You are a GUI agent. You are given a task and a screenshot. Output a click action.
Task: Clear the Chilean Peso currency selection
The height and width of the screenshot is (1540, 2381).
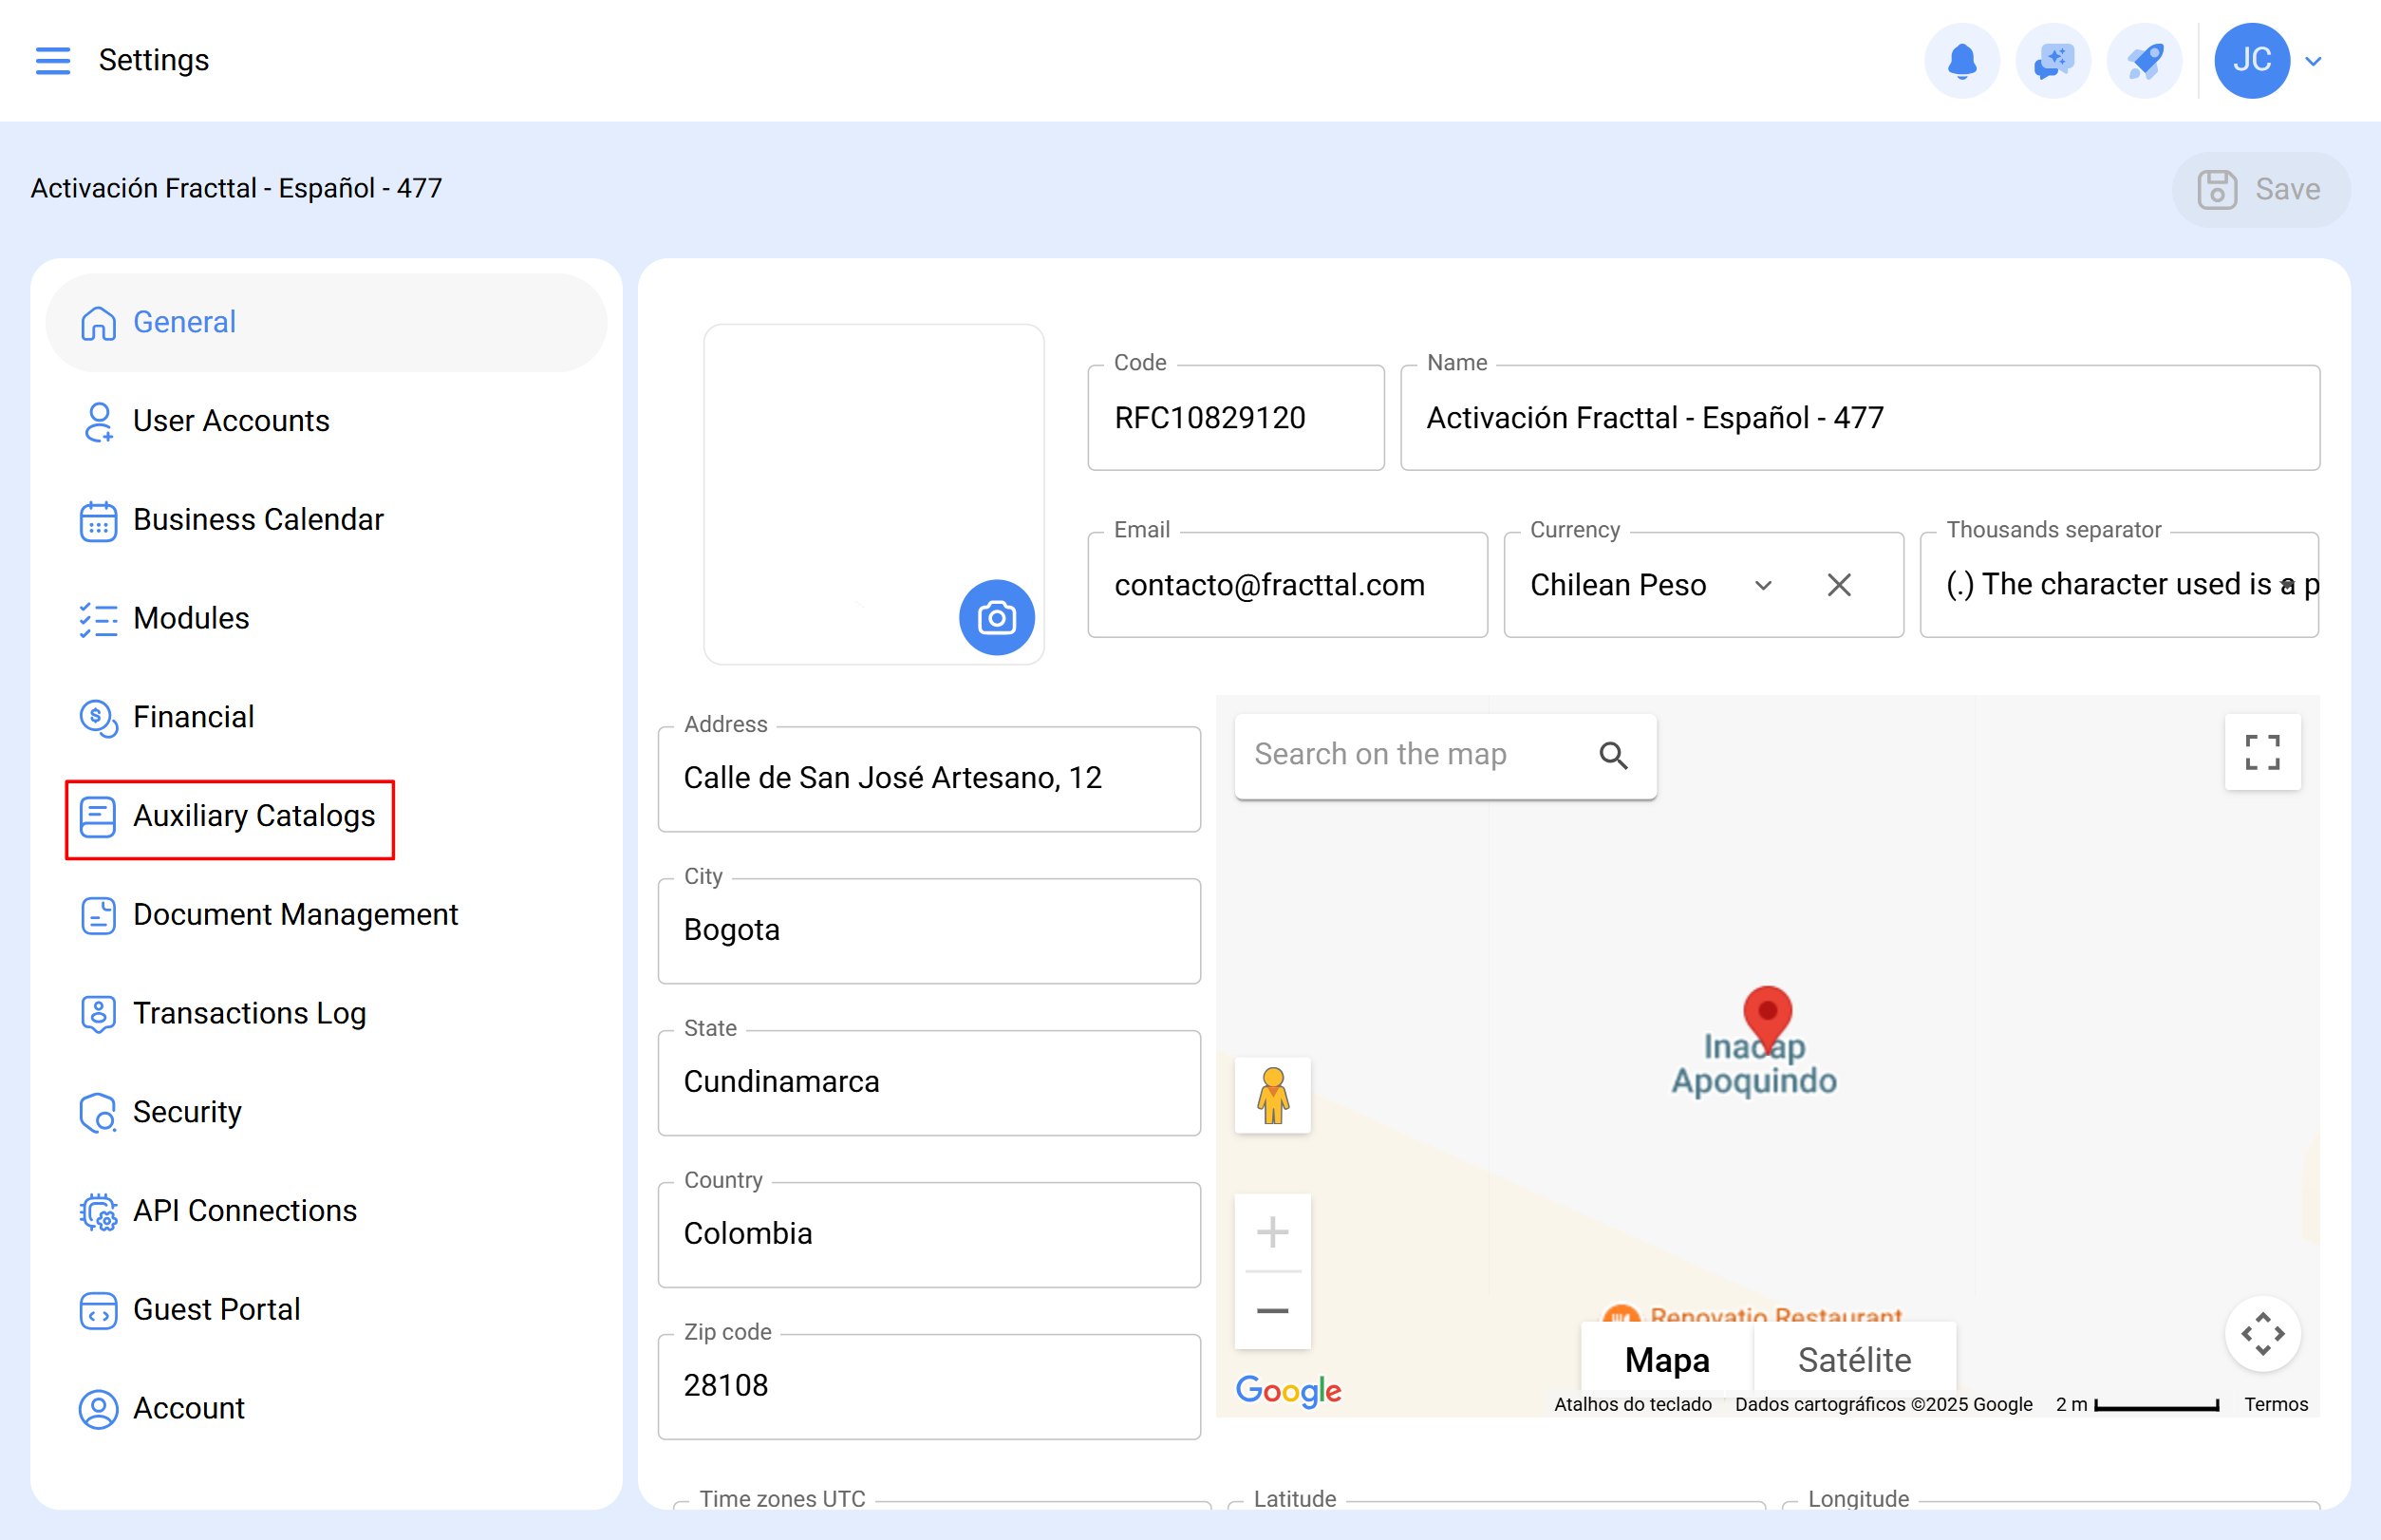(x=1838, y=585)
